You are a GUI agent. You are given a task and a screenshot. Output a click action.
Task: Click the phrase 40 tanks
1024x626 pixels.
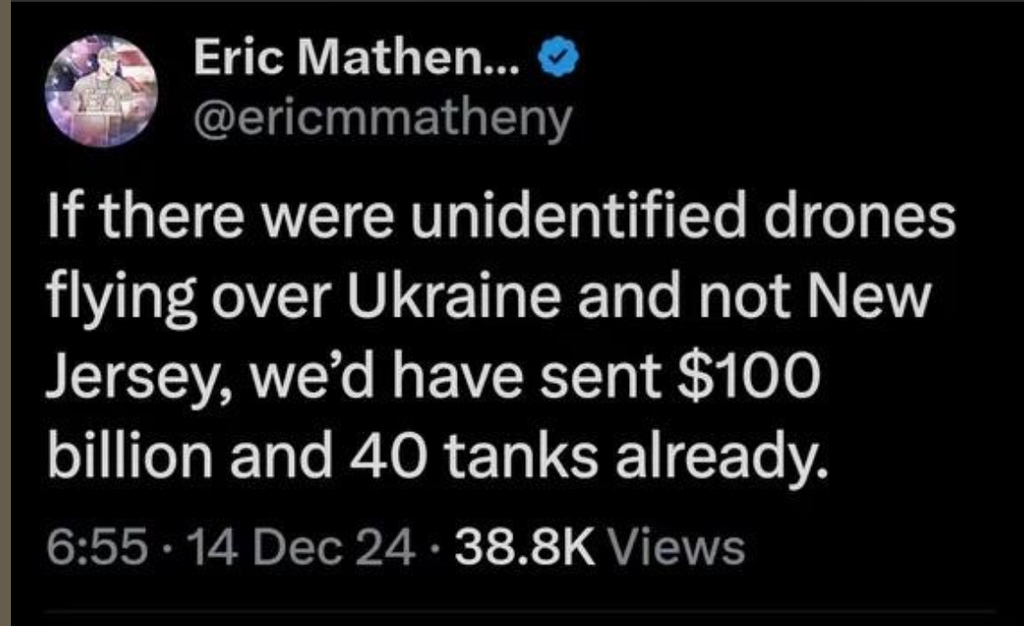click(512, 458)
